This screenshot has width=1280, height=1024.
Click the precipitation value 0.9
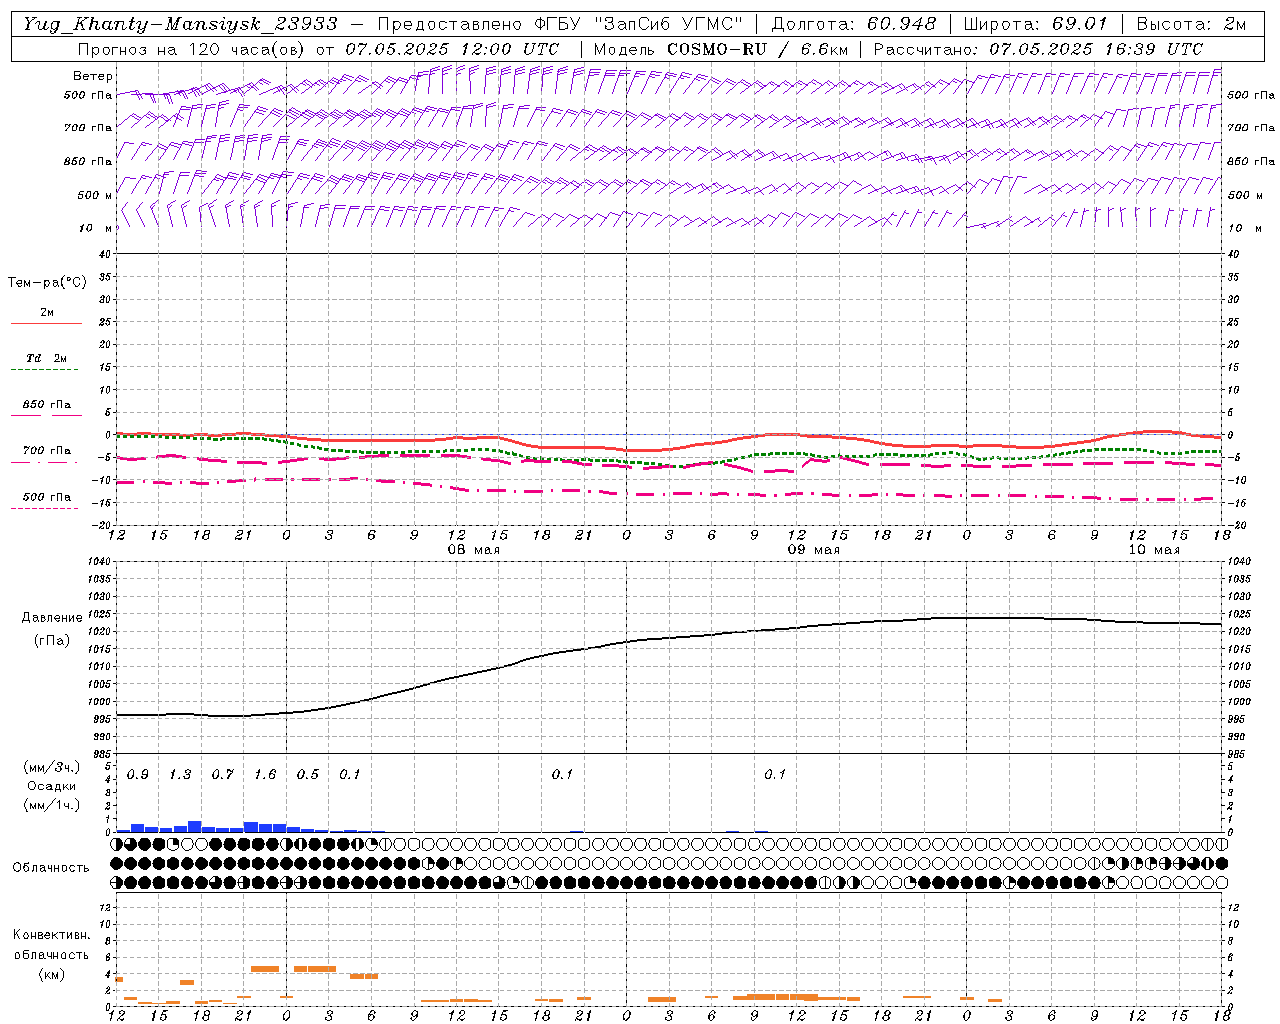click(138, 775)
